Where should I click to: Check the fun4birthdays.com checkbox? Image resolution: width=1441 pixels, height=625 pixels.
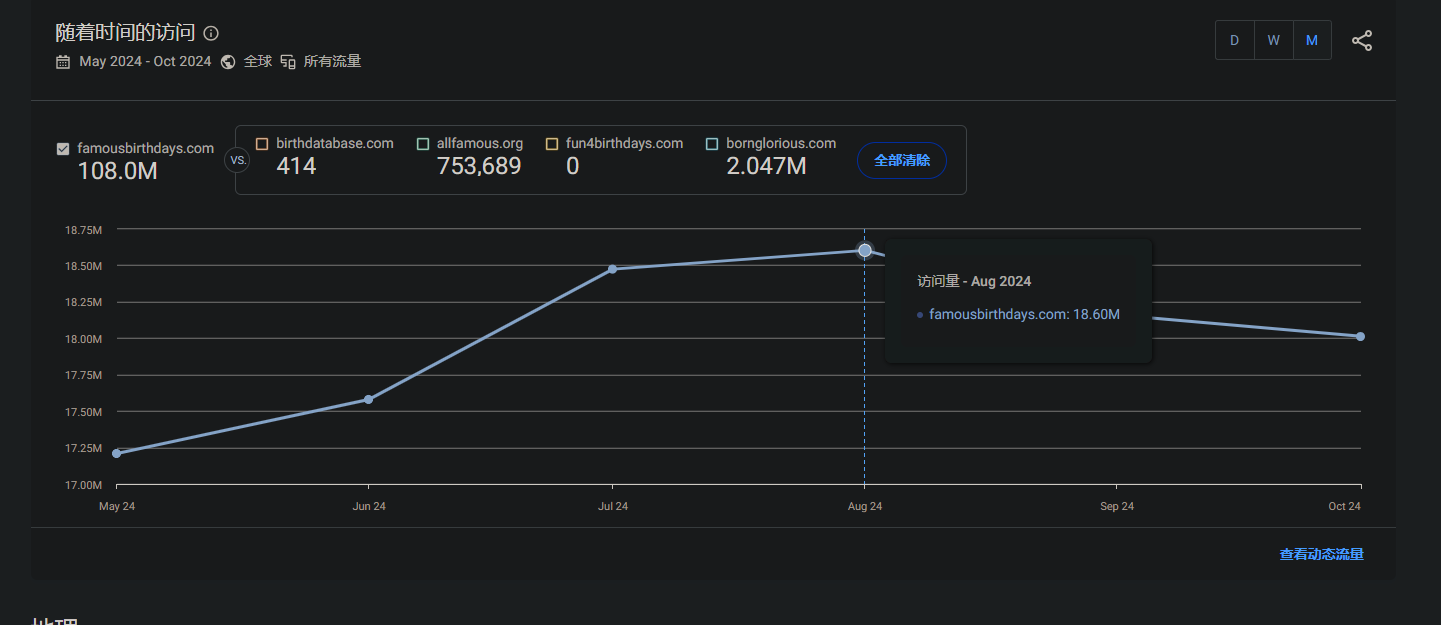[552, 144]
